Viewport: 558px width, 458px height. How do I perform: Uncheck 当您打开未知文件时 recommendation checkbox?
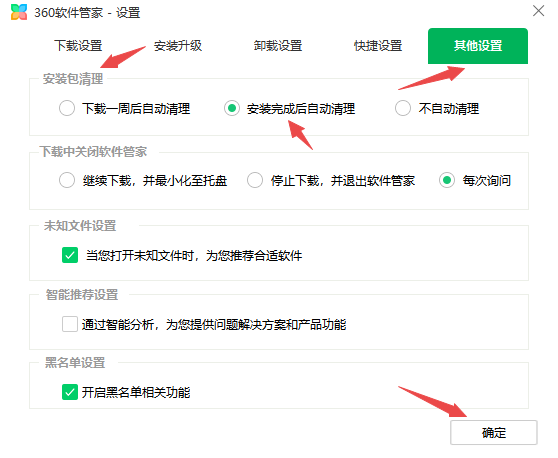tap(70, 255)
